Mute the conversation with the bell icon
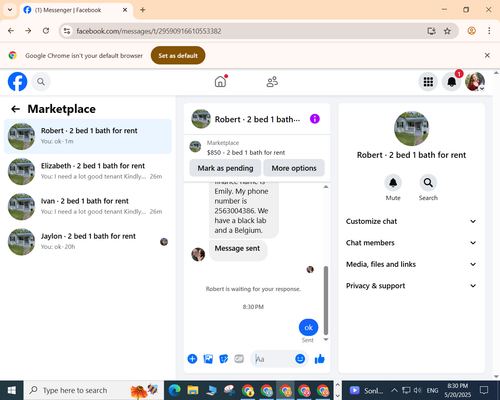 pyautogui.click(x=393, y=183)
